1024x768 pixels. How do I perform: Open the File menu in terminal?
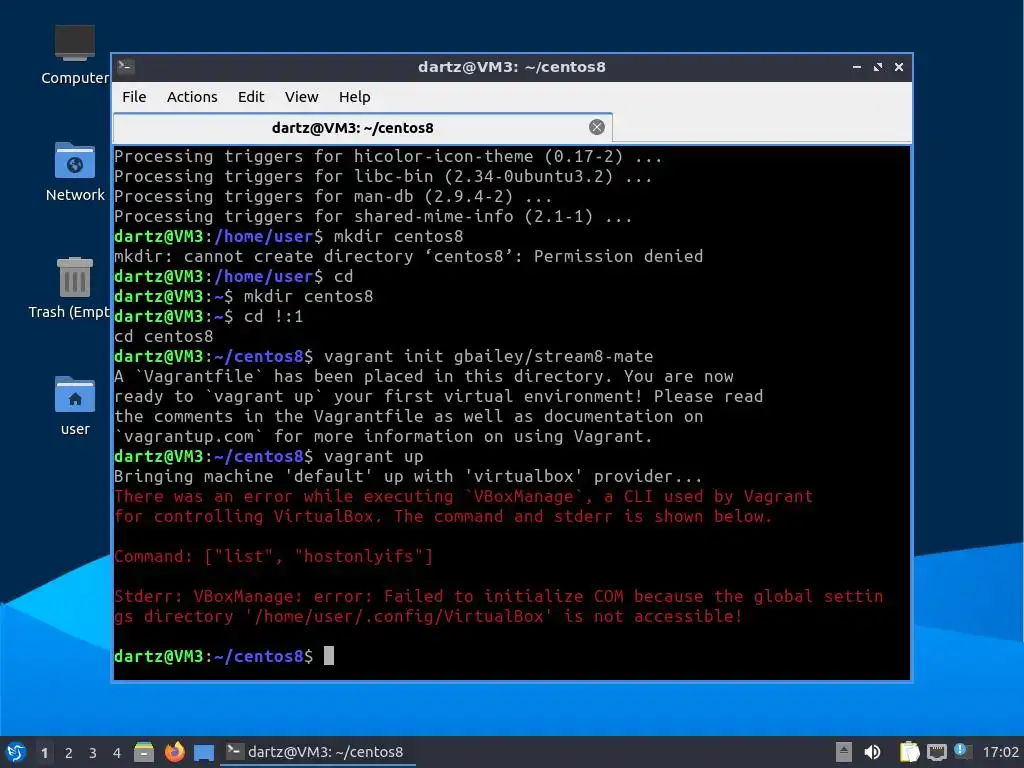pos(134,97)
